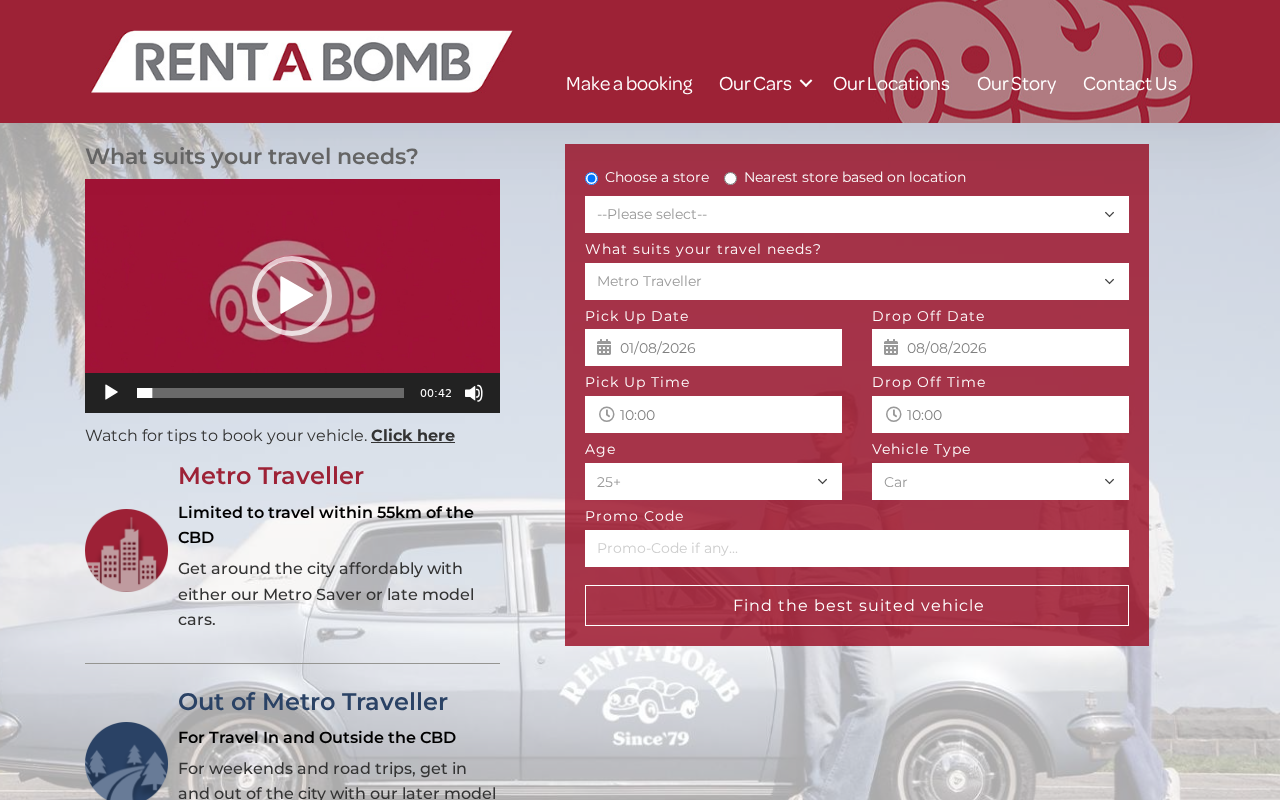Click the Pick Up Date field
The image size is (1280, 800).
[713, 347]
